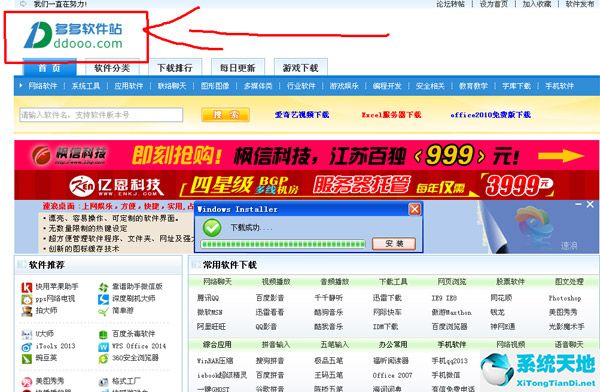Close the 速浪桌面 ad banner

(x=590, y=204)
